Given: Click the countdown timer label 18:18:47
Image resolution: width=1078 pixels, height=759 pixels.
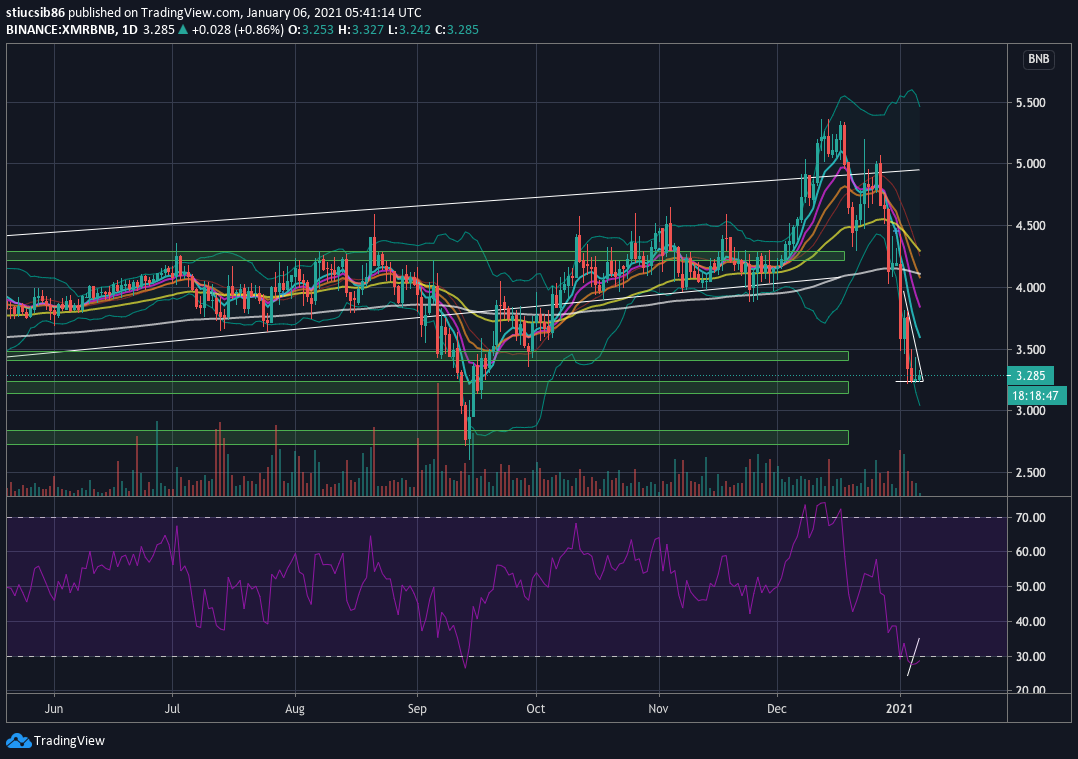Looking at the screenshot, I should [1036, 395].
